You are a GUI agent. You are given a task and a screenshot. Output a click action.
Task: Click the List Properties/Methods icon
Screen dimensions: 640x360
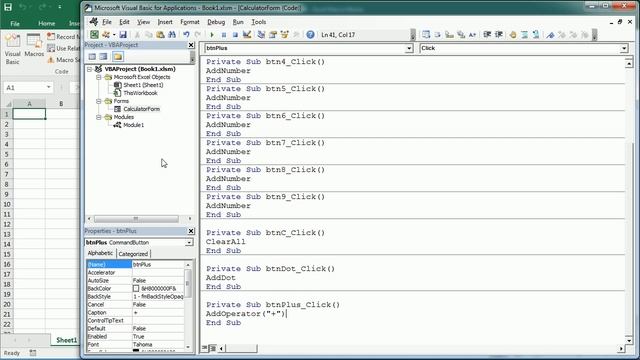pyautogui.click(x=426, y=35)
